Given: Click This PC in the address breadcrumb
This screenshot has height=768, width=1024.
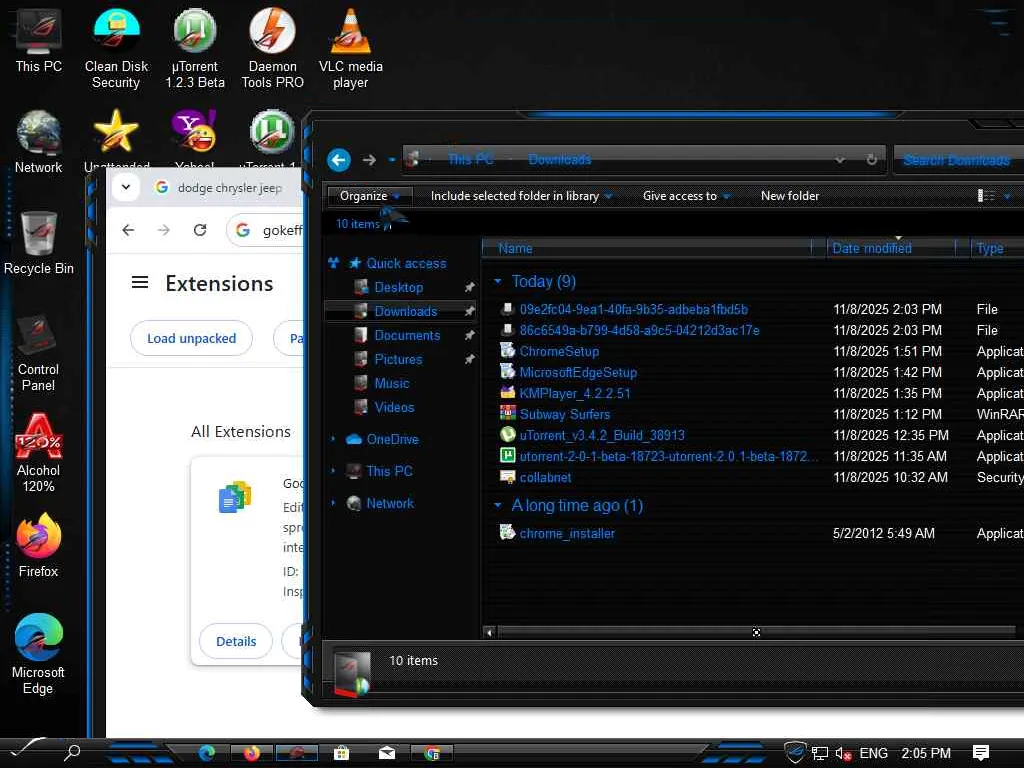Looking at the screenshot, I should click(470, 160).
